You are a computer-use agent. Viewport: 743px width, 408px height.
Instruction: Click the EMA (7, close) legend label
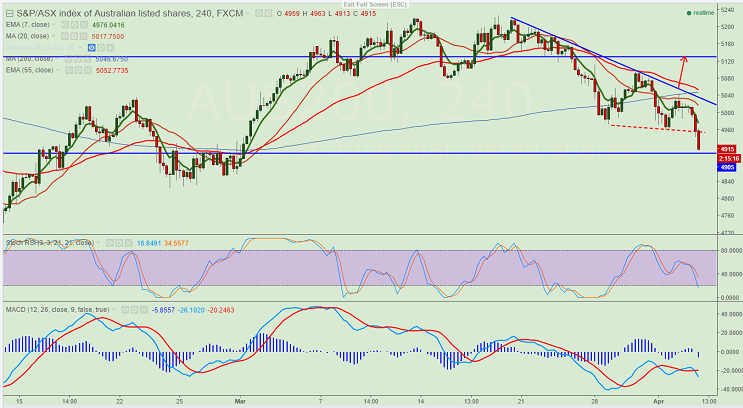(x=27, y=25)
